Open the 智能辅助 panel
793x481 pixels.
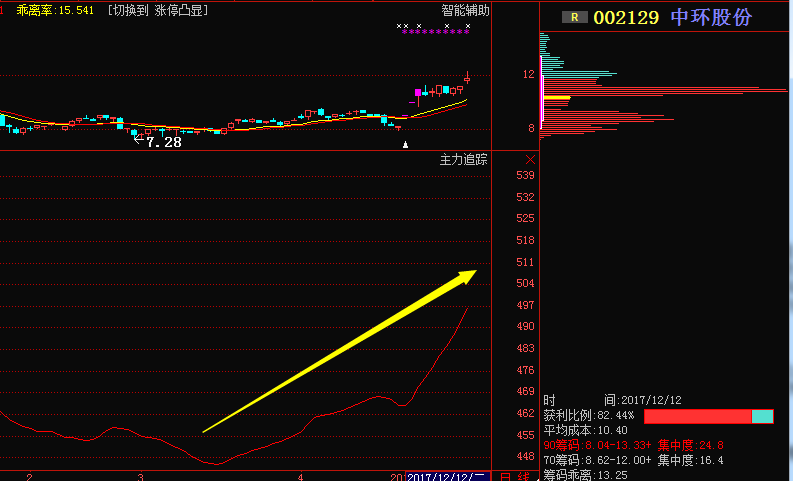click(466, 10)
